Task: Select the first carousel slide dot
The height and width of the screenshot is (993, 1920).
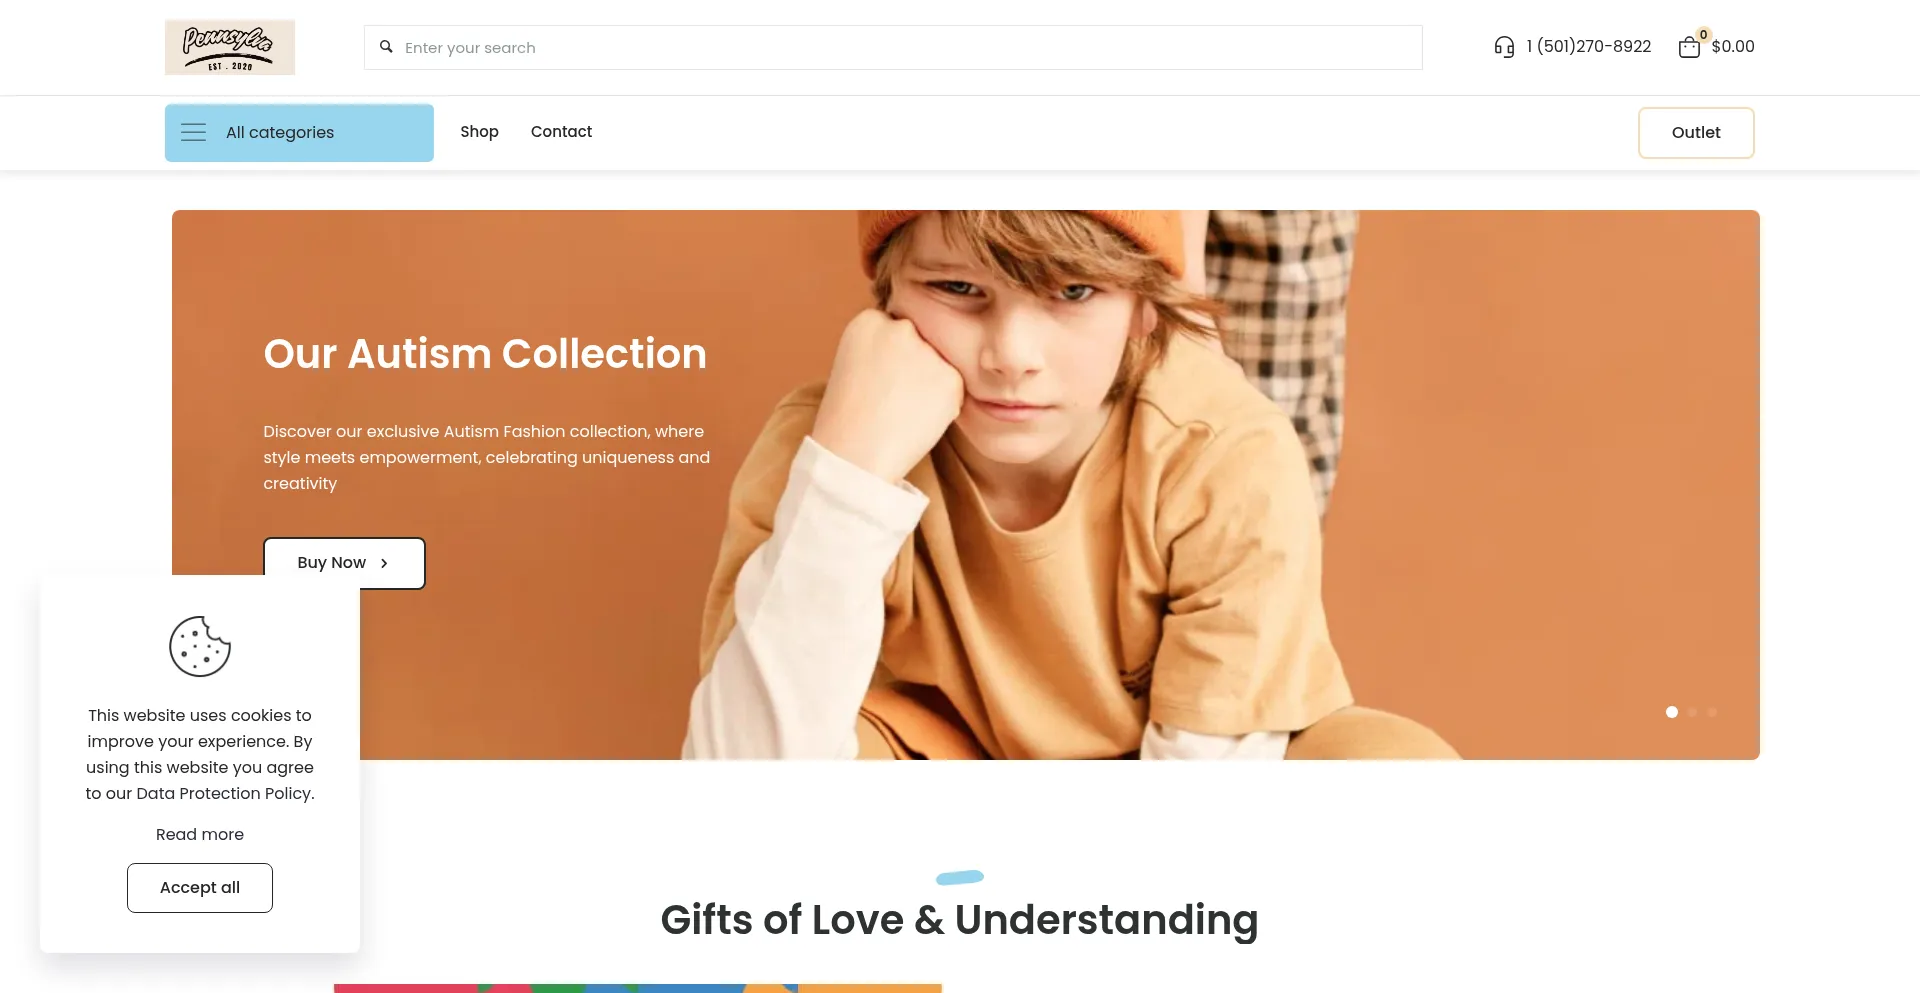Action: [x=1672, y=712]
